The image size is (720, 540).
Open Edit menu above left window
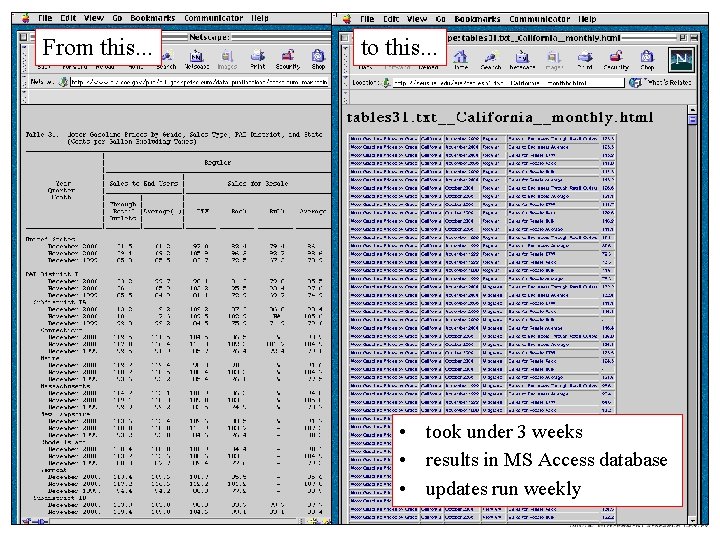tap(68, 18)
